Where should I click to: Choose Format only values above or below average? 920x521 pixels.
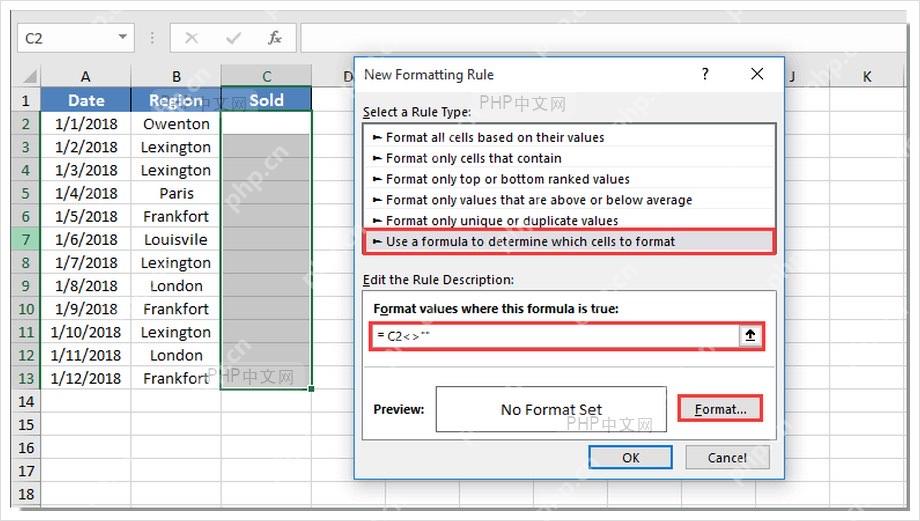click(569, 200)
